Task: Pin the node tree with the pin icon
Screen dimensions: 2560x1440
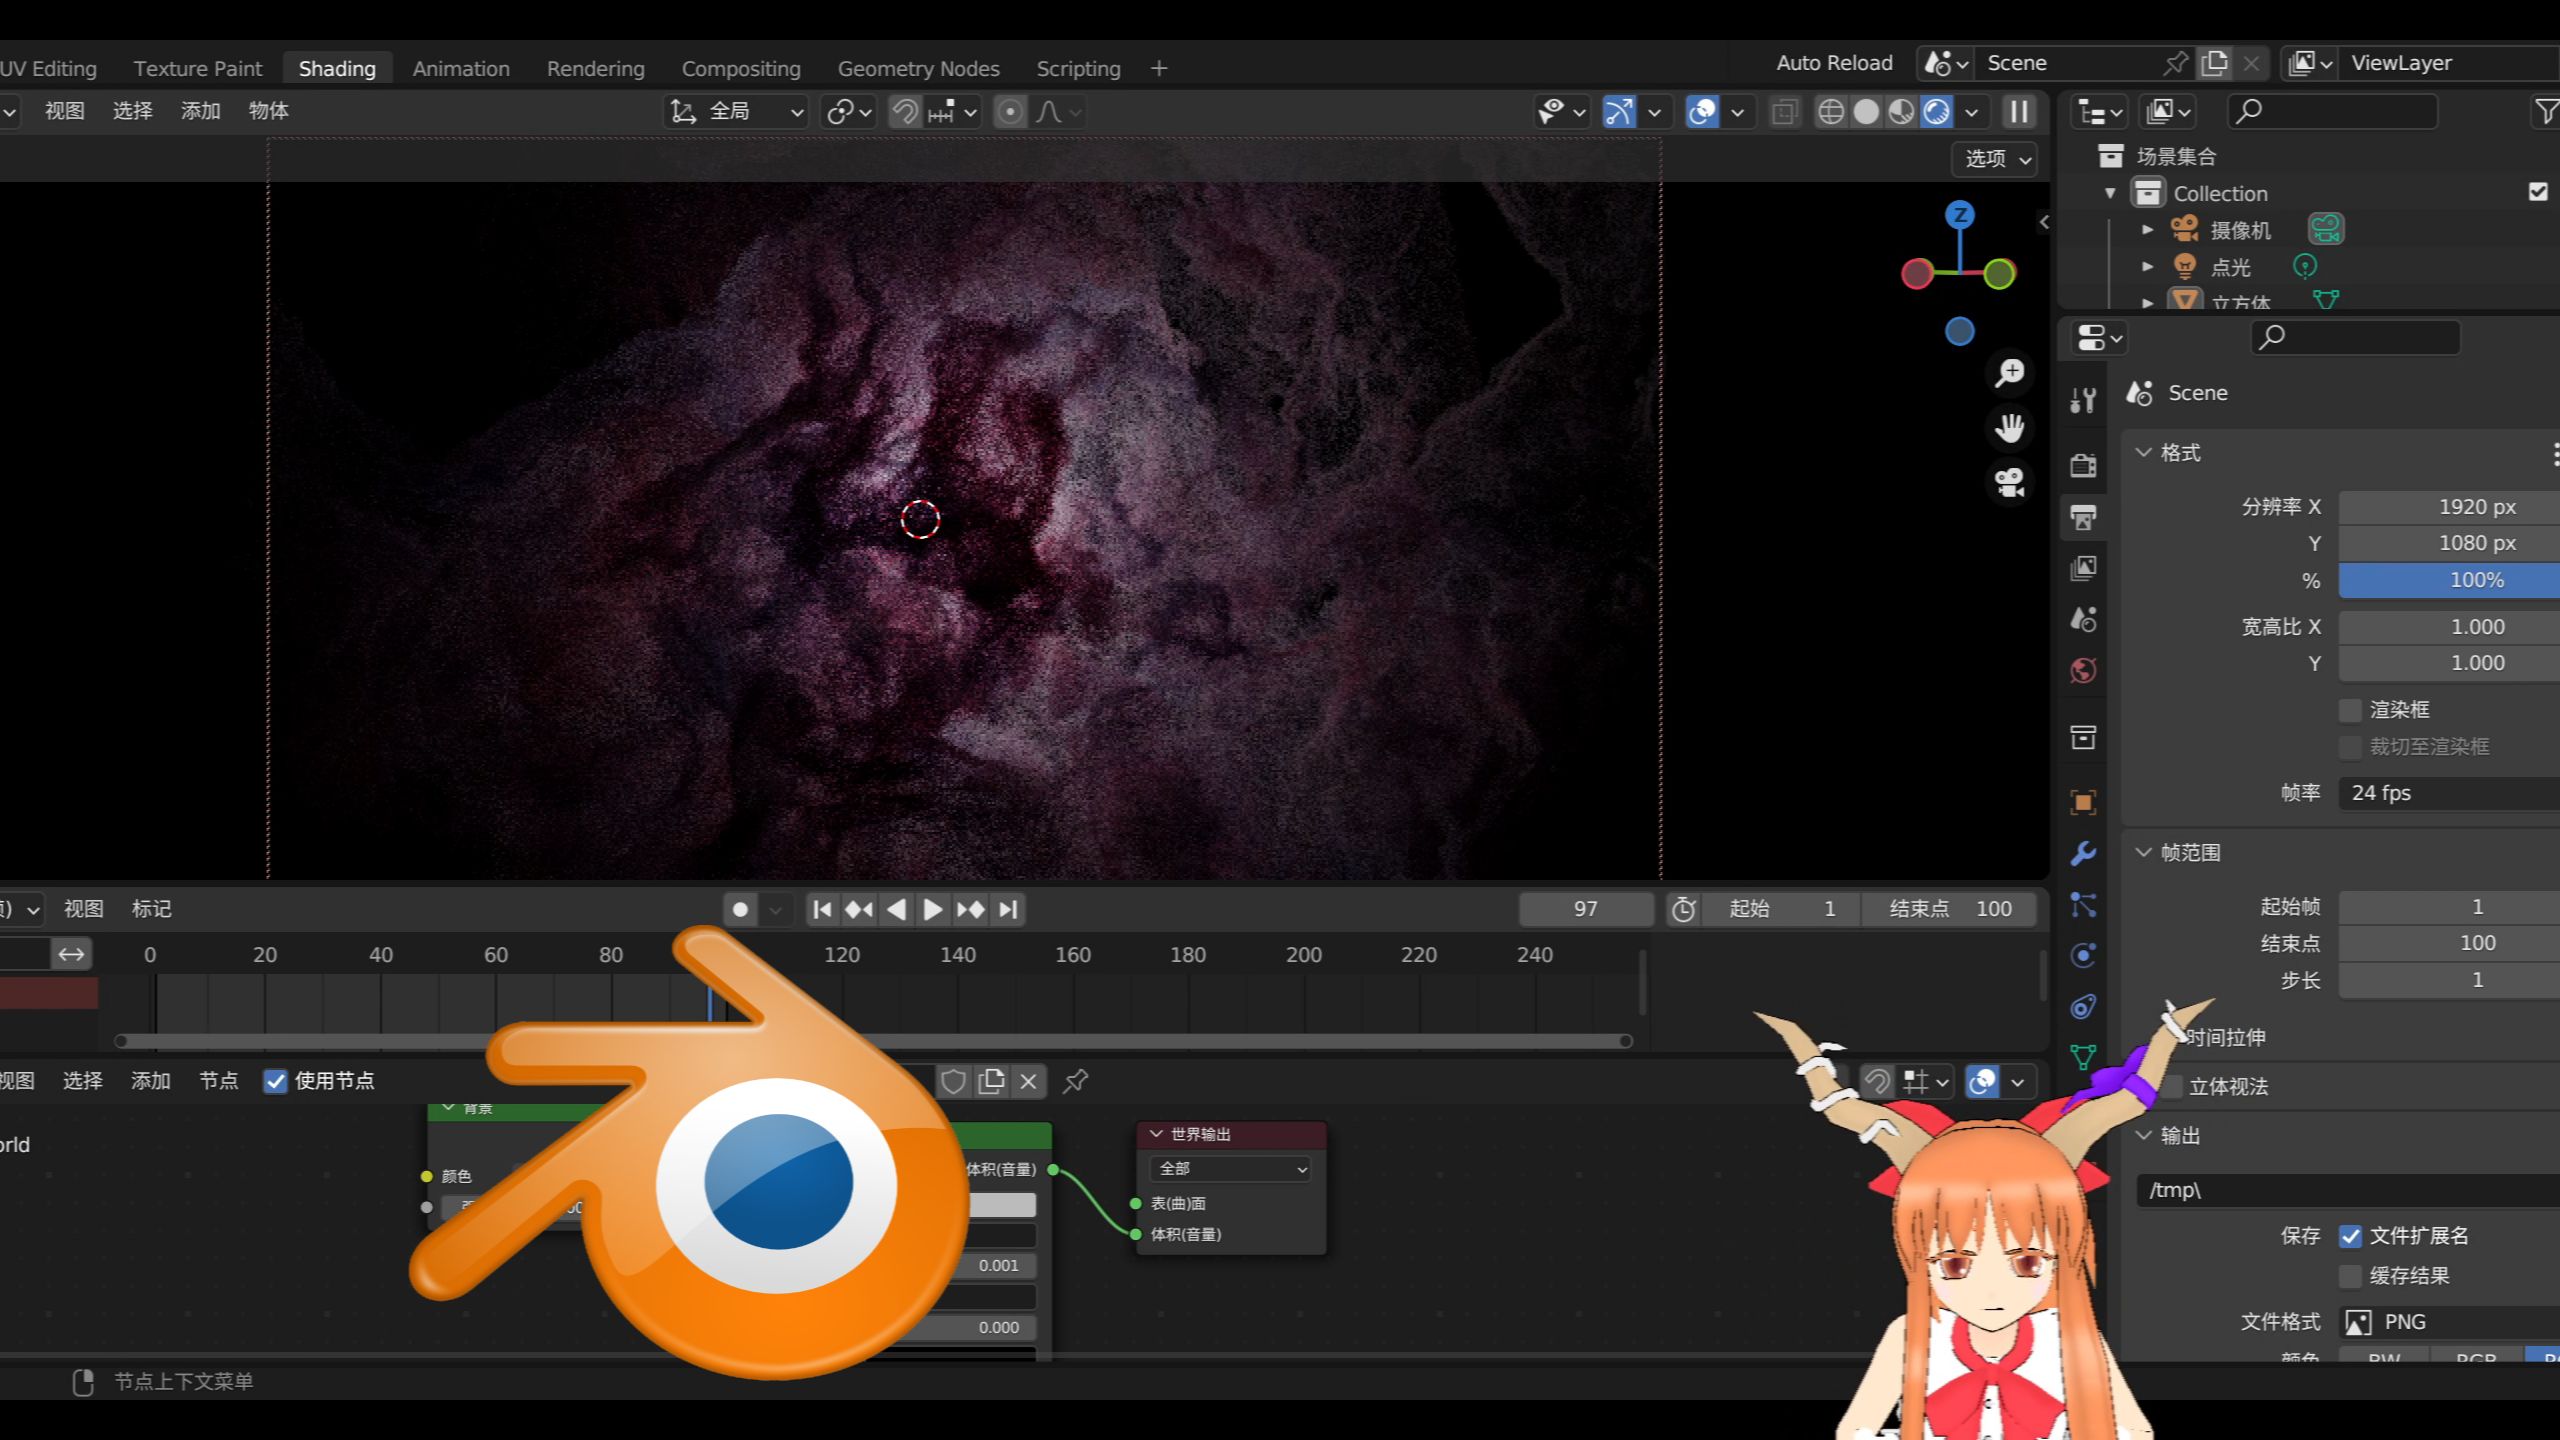Action: (1075, 1081)
